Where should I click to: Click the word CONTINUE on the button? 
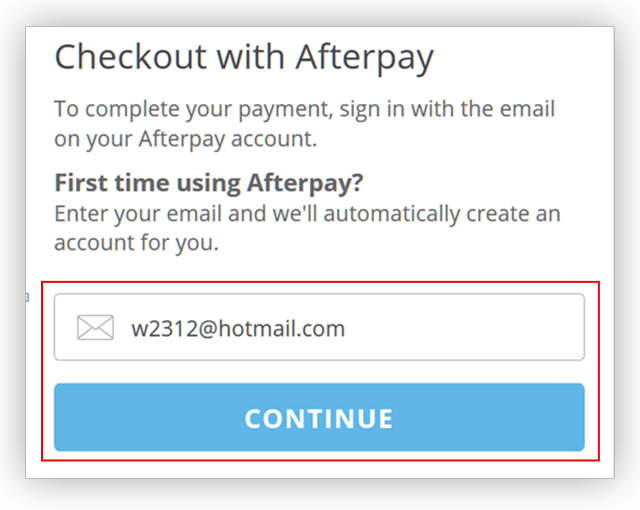[319, 419]
